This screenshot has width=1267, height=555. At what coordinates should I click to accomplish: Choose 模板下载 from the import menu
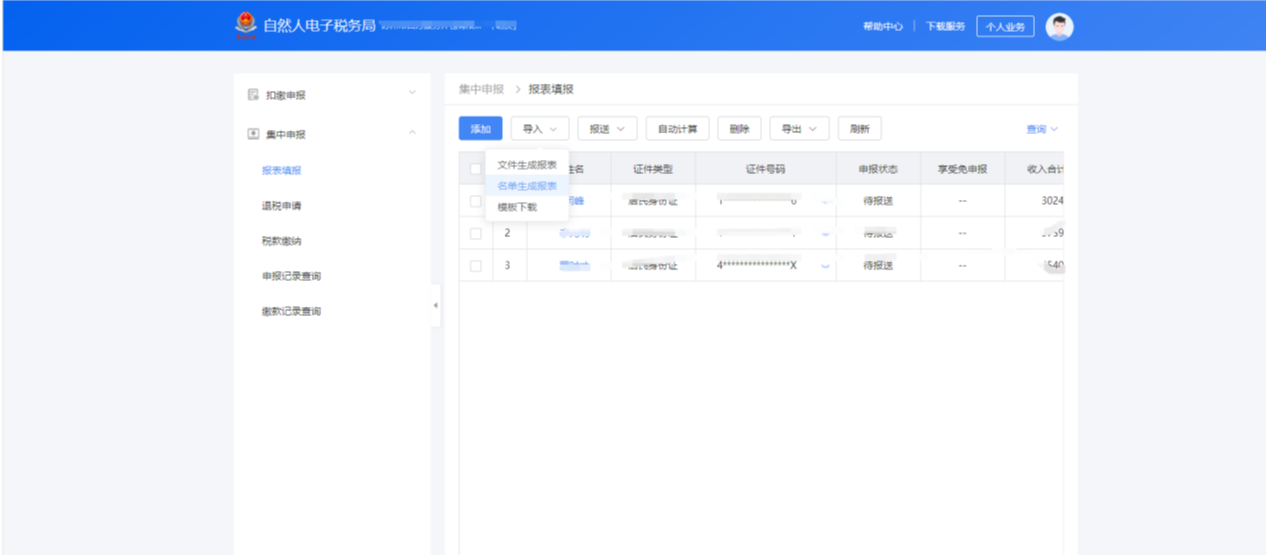click(x=518, y=207)
